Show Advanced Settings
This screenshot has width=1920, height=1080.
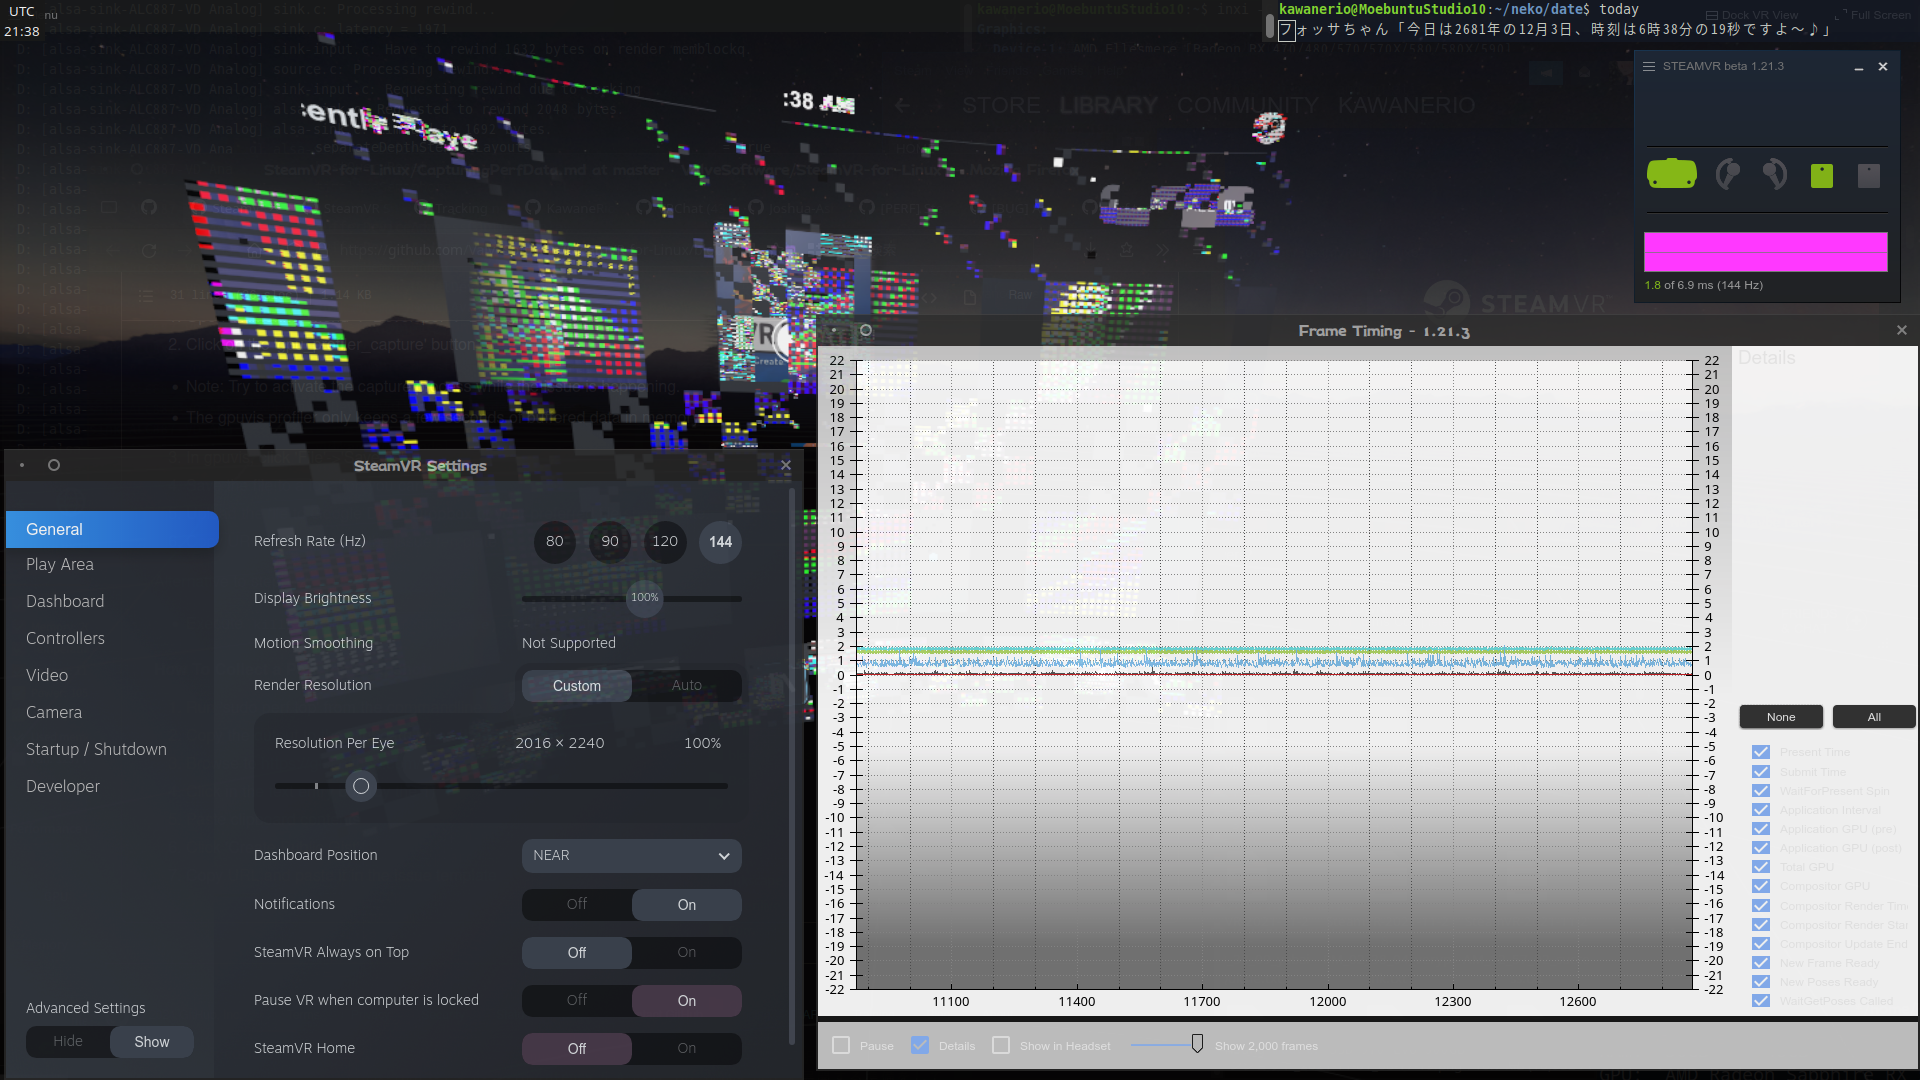(x=152, y=1042)
